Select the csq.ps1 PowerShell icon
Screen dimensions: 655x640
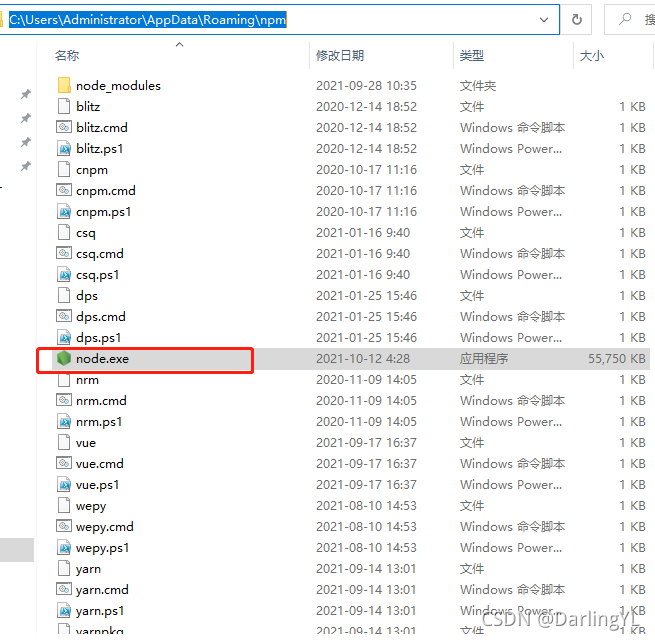64,274
